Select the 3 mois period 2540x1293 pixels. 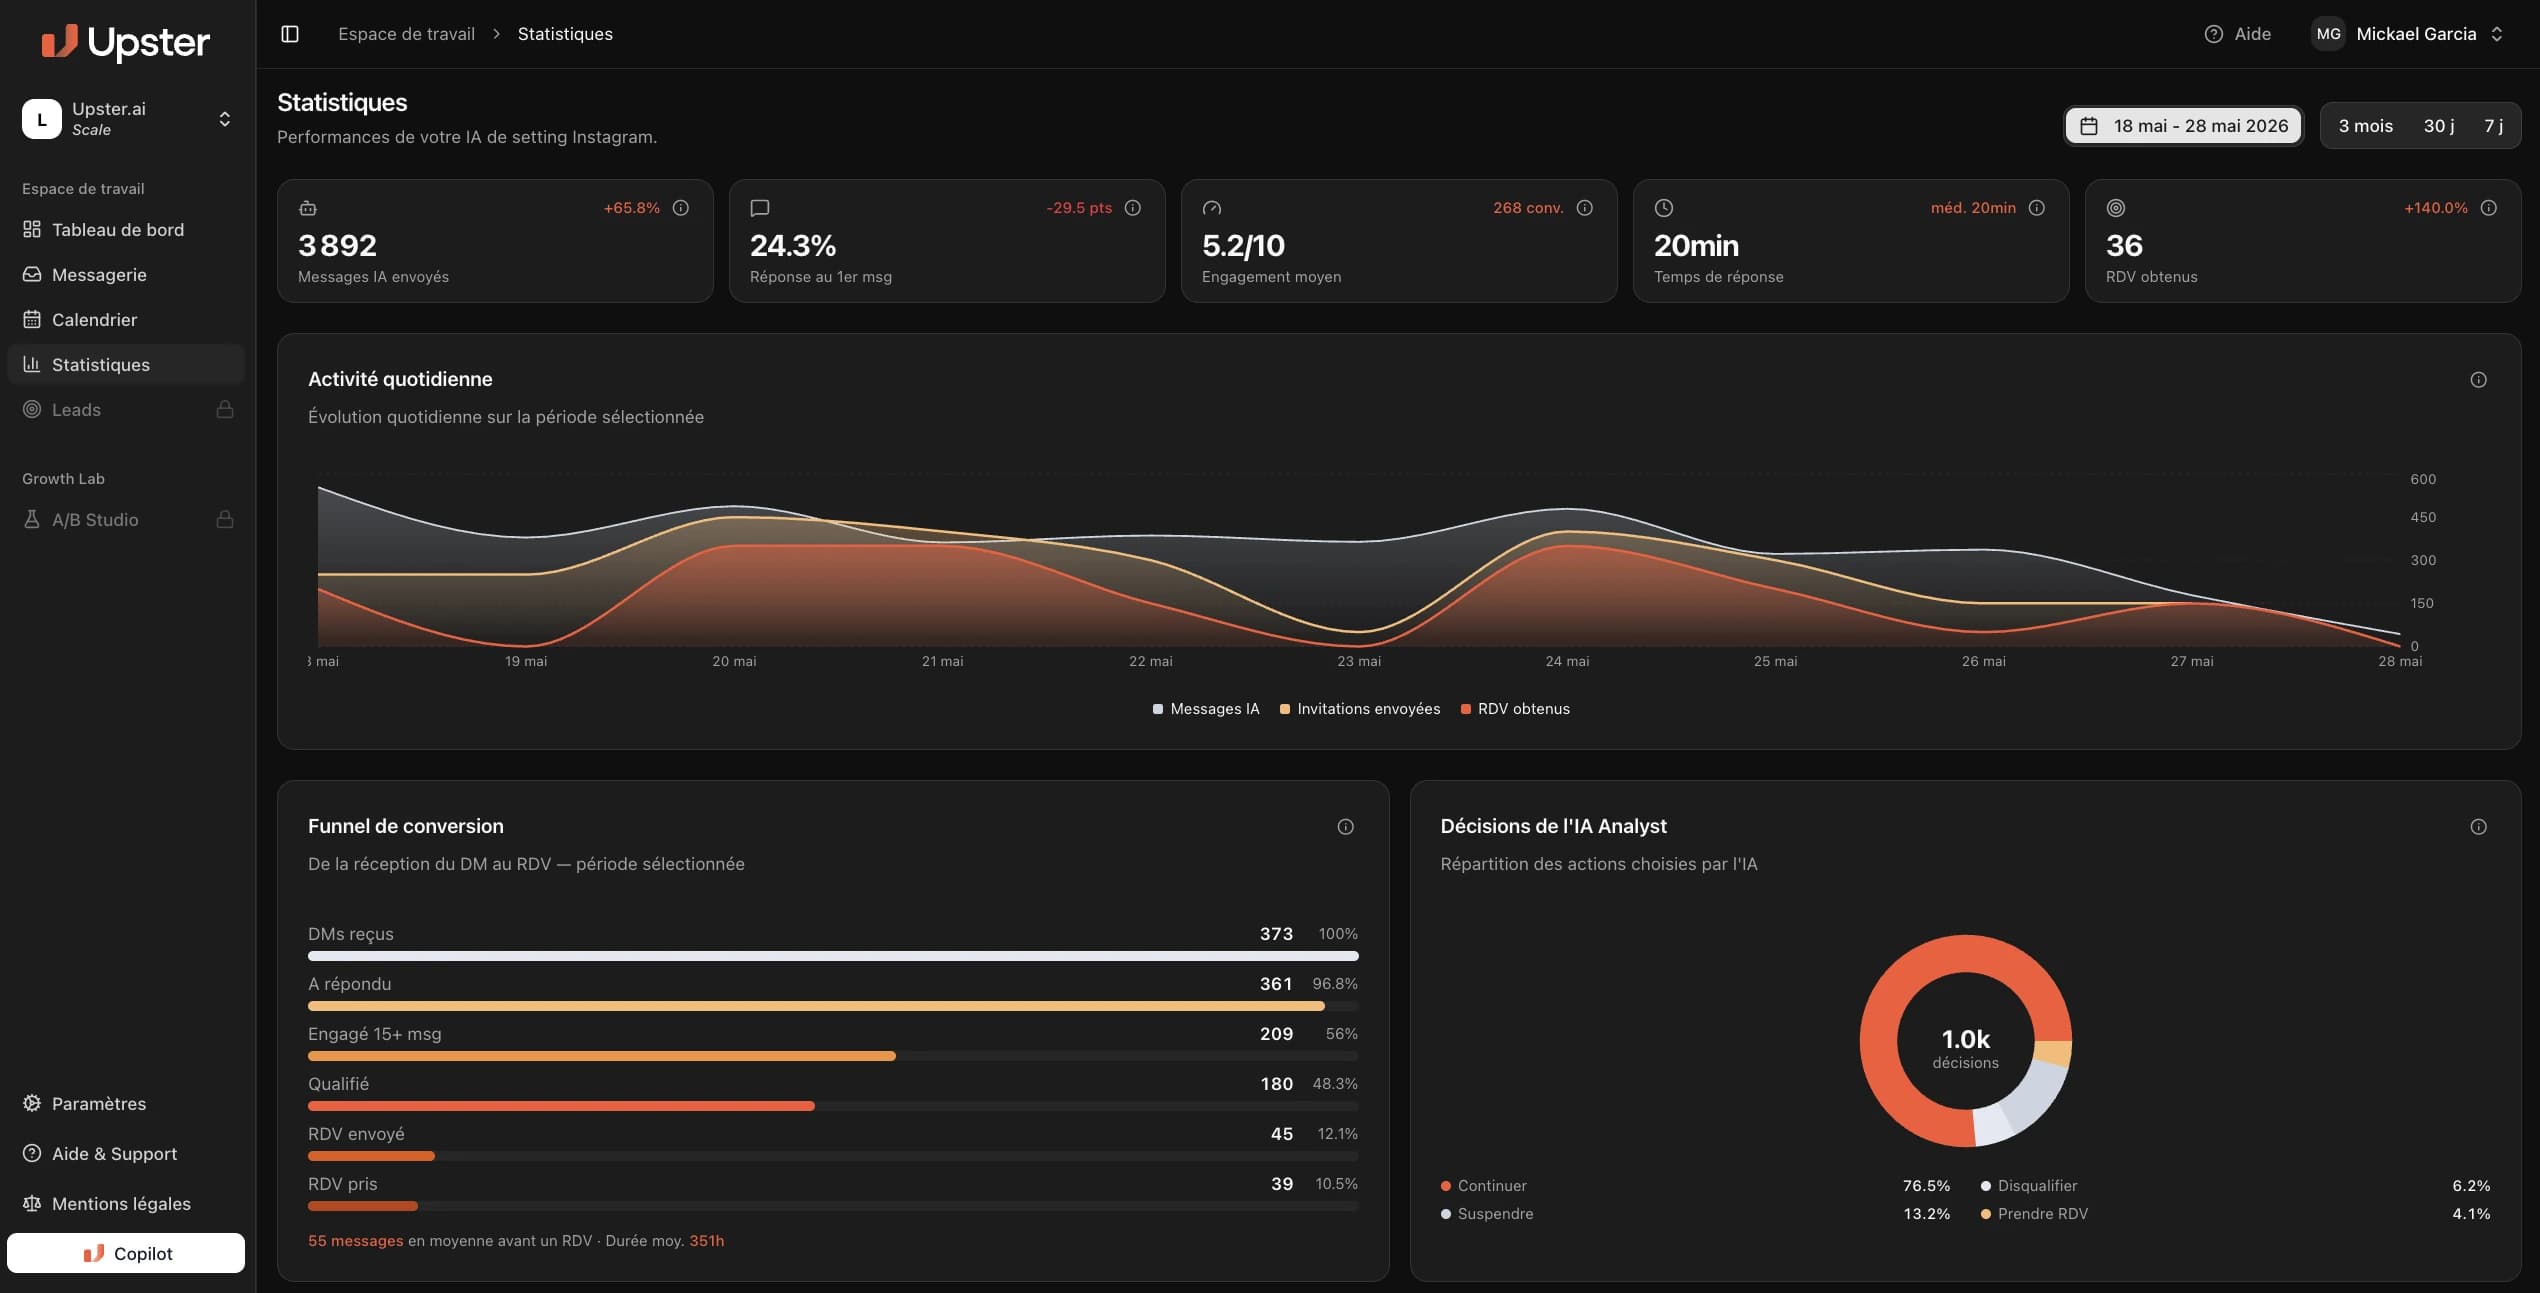click(2365, 126)
